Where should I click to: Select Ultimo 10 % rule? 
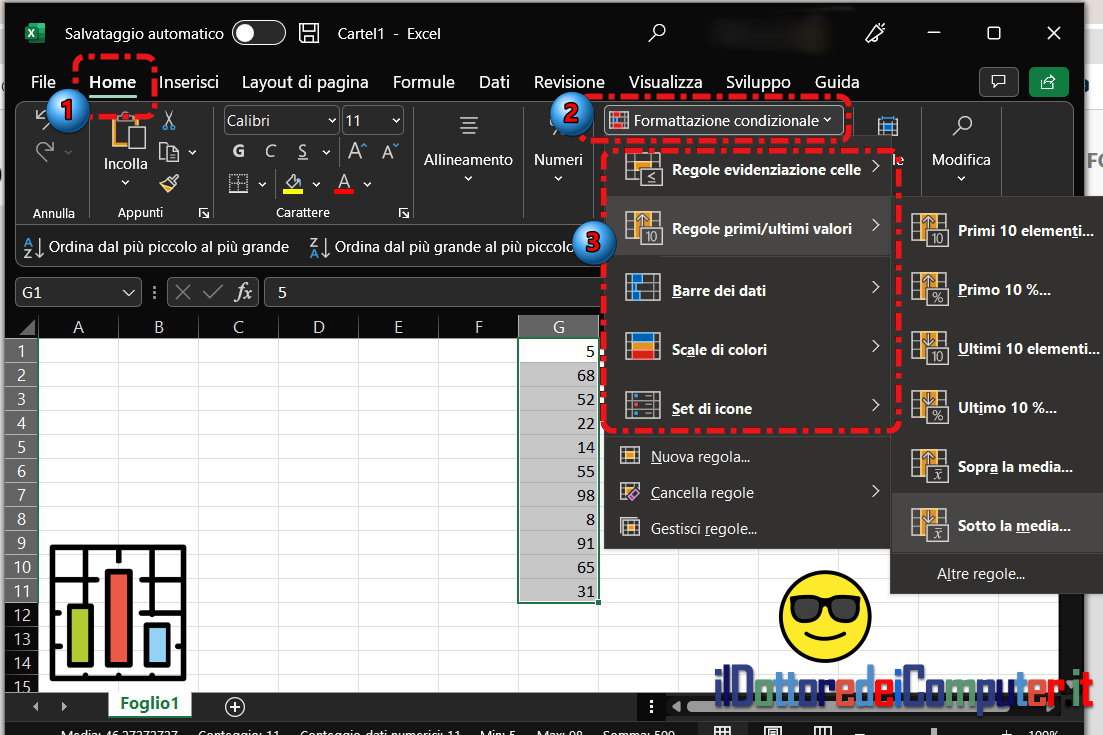point(997,407)
